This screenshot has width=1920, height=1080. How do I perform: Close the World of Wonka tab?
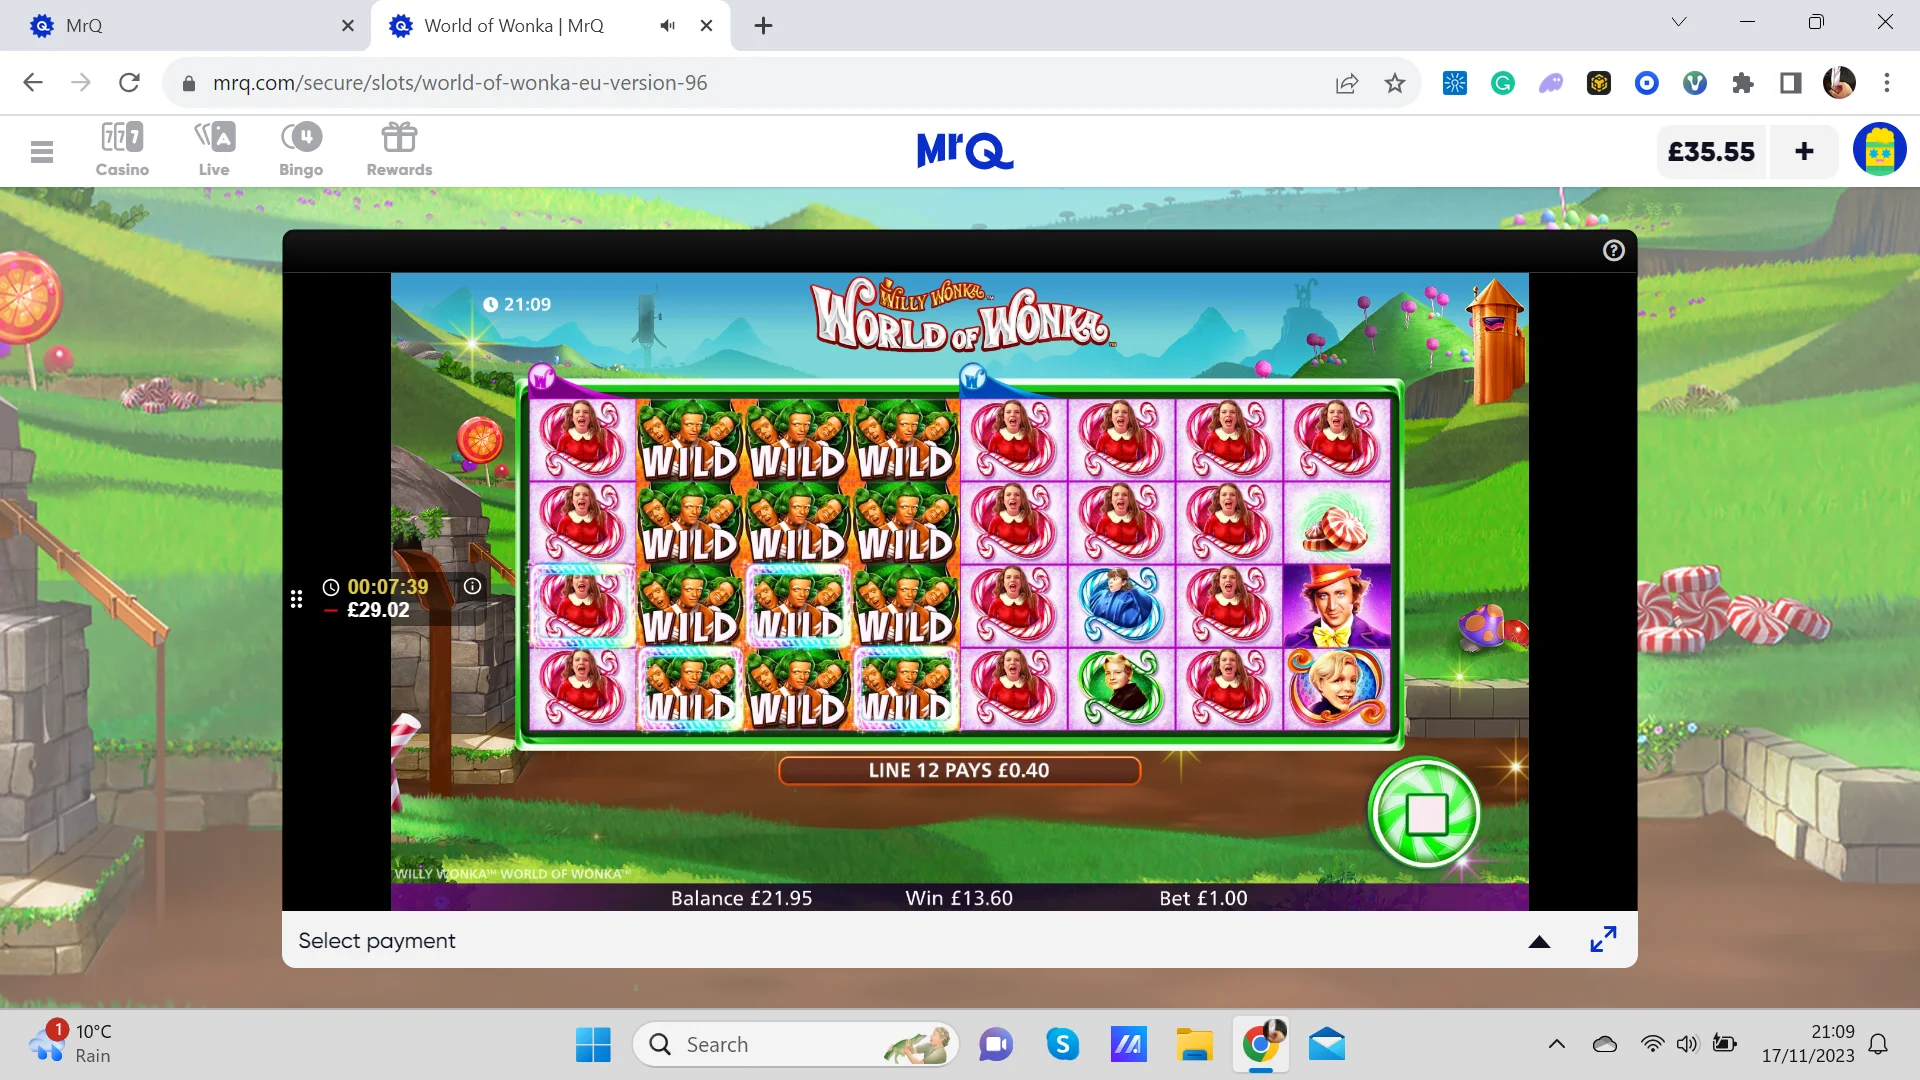tap(706, 26)
